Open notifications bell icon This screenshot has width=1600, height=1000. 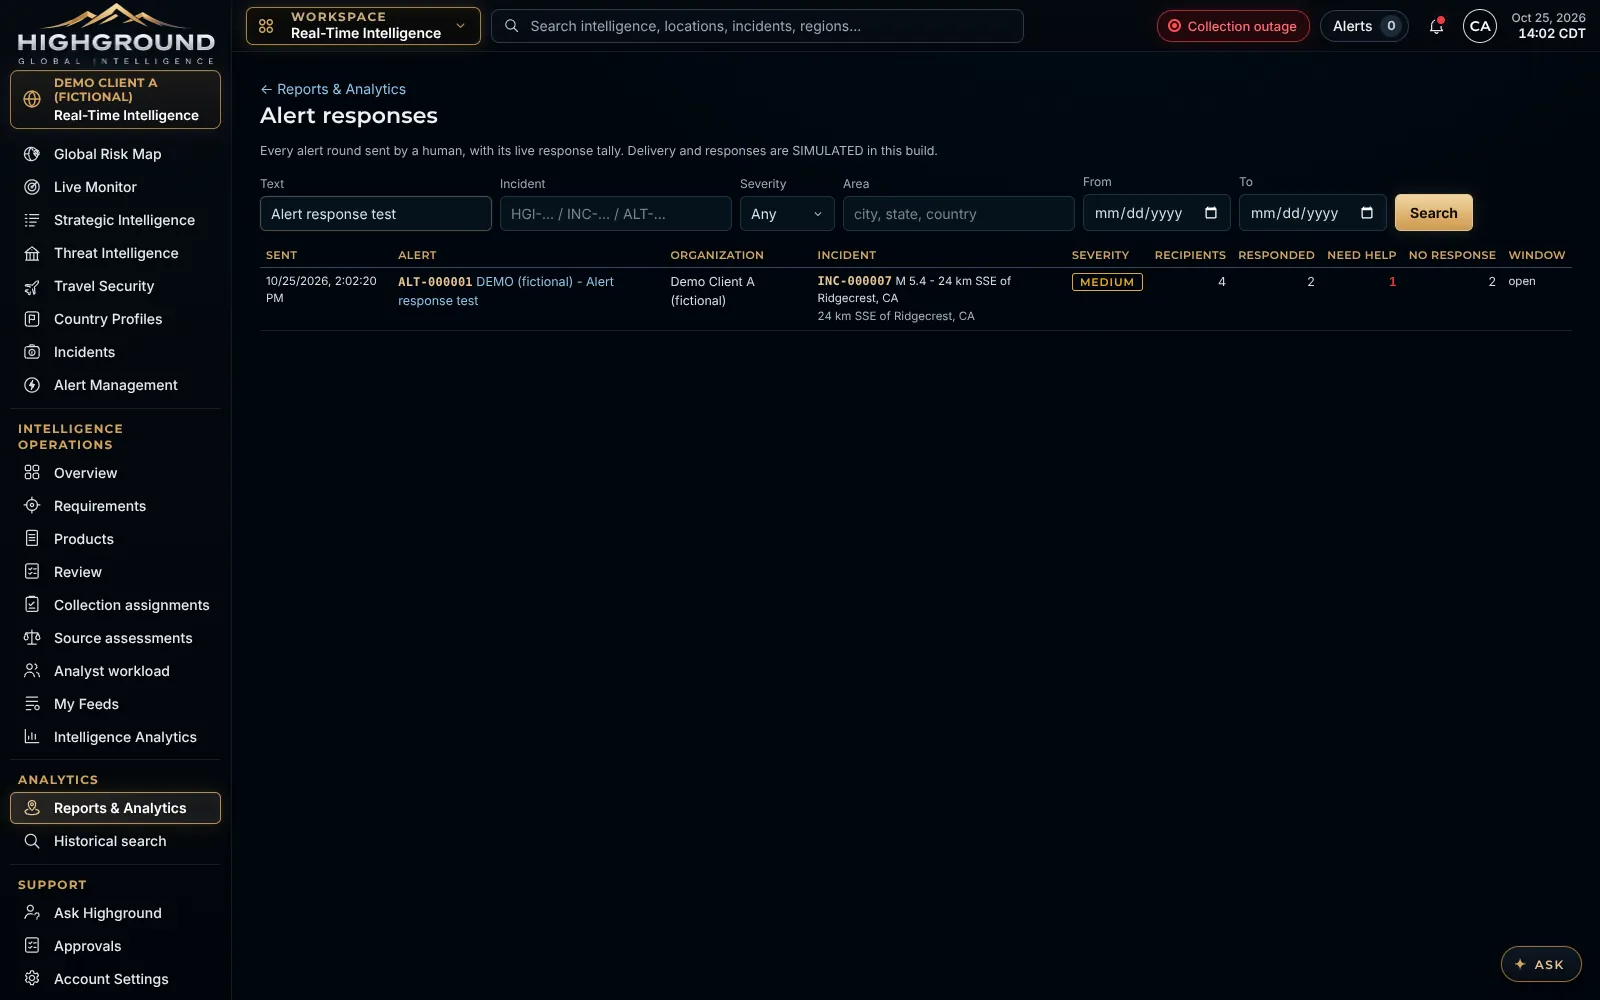pyautogui.click(x=1436, y=26)
